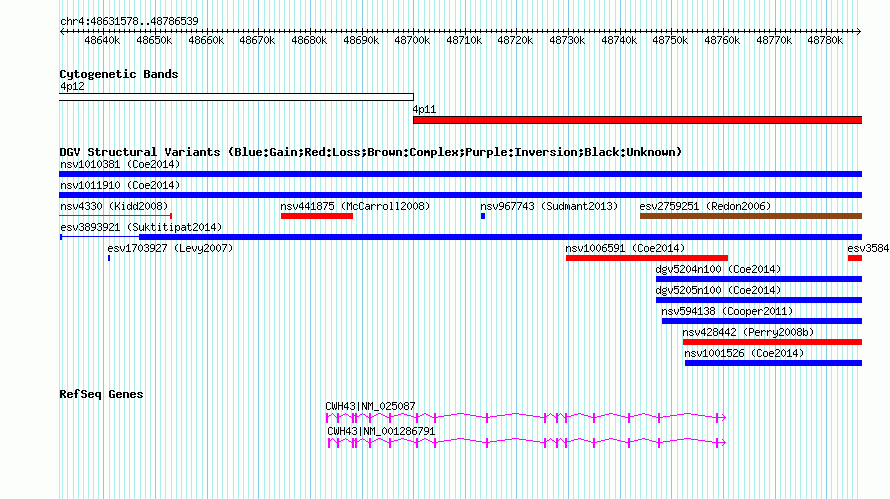This screenshot has width=890, height=499.
Task: Click the blue nsv1010381 gain variant bar
Action: [x=461, y=174]
